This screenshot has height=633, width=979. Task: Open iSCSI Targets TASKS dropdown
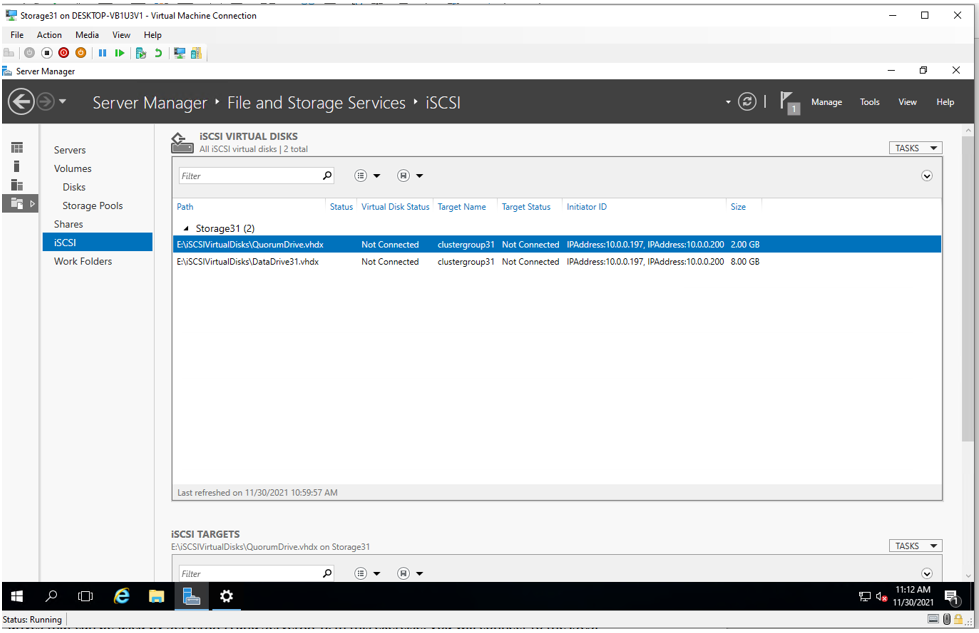click(x=915, y=546)
